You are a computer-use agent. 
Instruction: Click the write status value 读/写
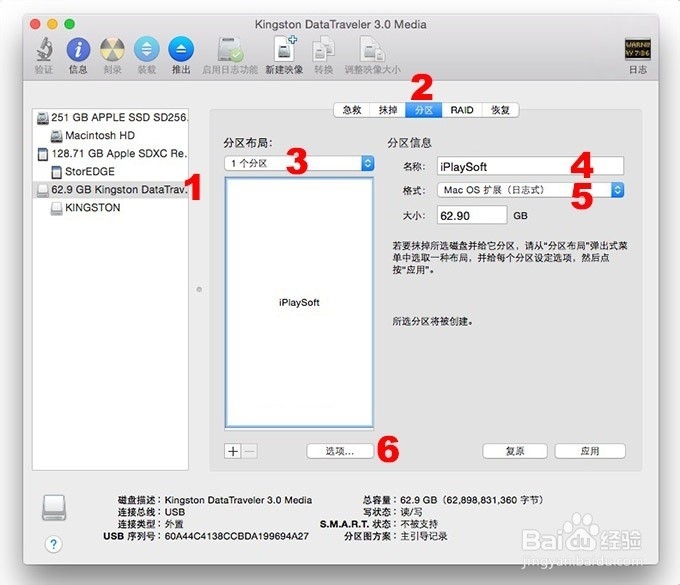[411, 512]
